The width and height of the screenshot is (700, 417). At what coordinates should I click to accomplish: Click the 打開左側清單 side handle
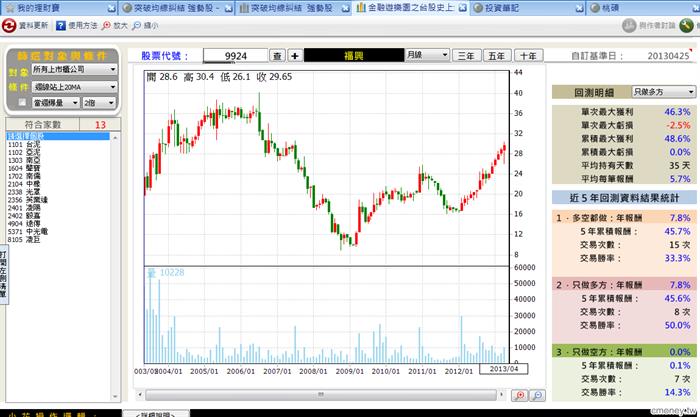pyautogui.click(x=4, y=274)
